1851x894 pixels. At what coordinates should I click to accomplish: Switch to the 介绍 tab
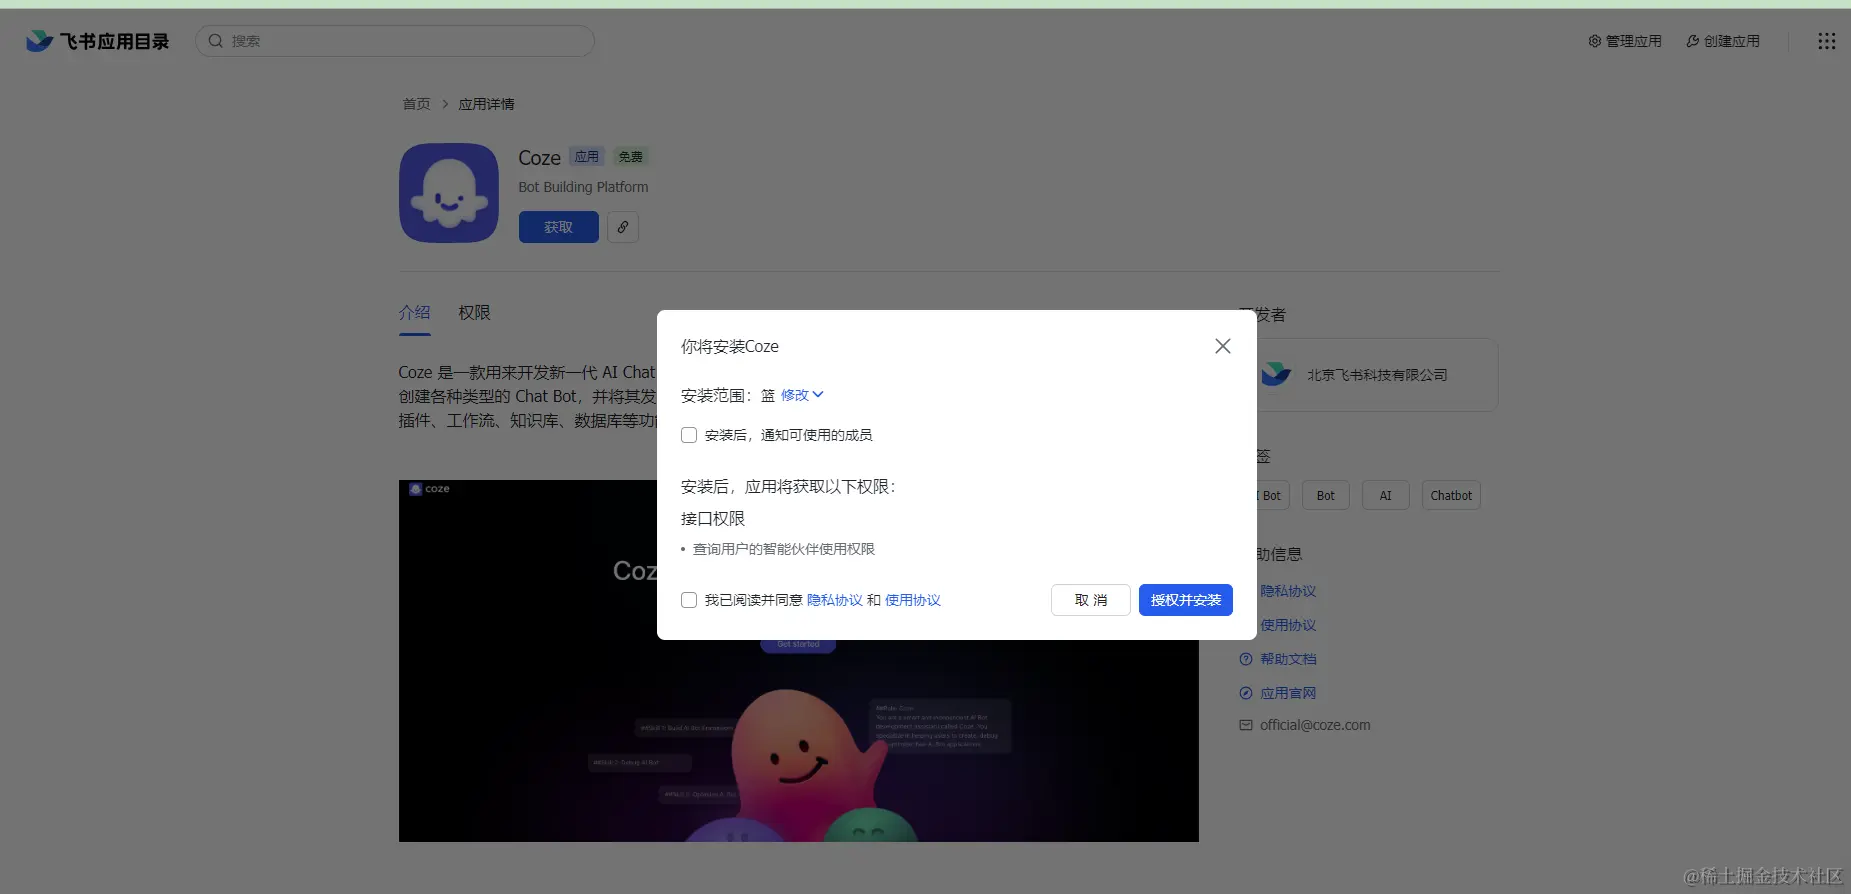coord(415,313)
